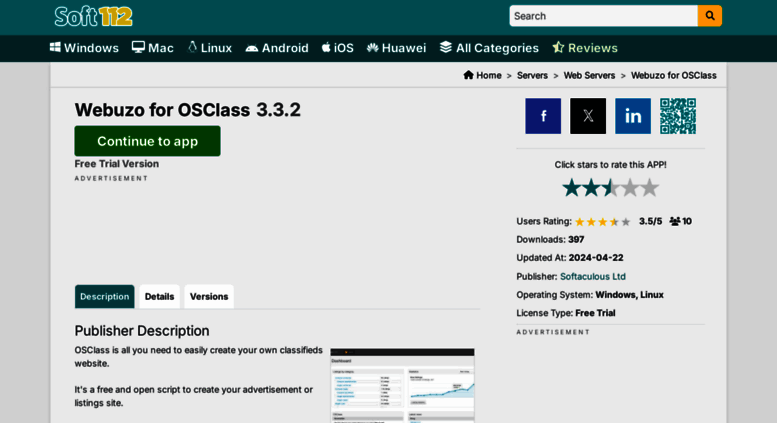Screen dimensions: 777x423
Task: Open the Windows category
Action: (x=84, y=48)
